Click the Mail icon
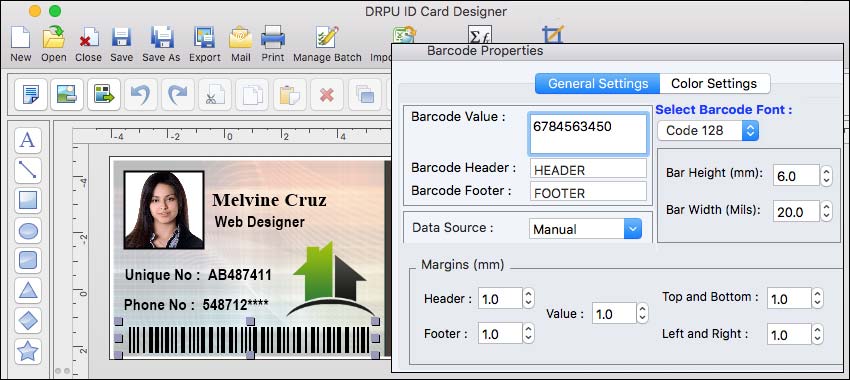Viewport: 850px width, 380px height. click(240, 37)
